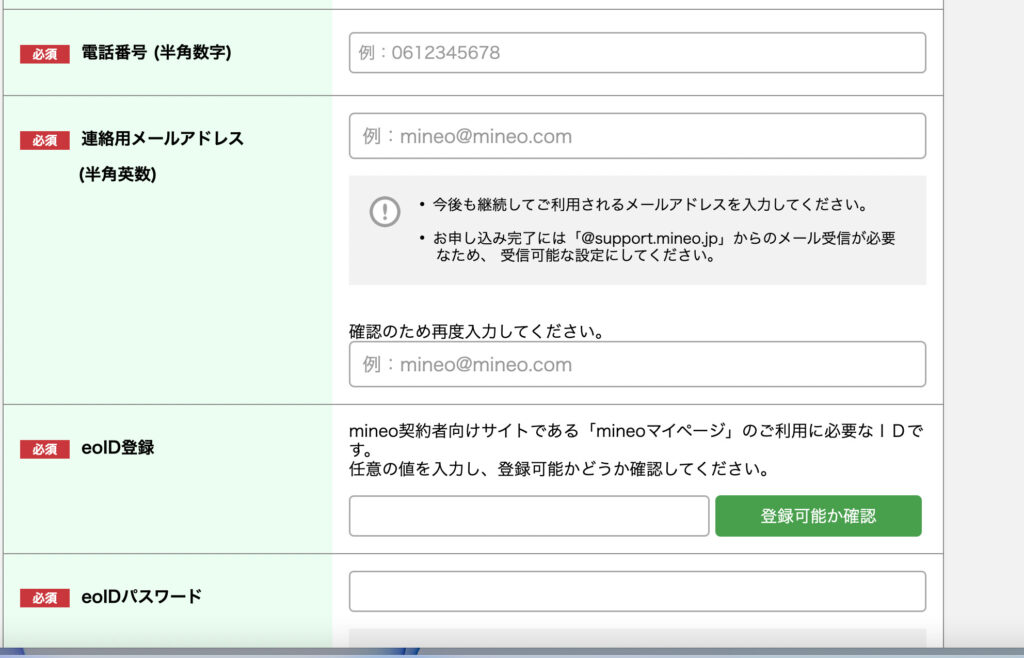Image resolution: width=1024 pixels, height=658 pixels.
Task: Click the text 任意の値を入力し、登録可能かどうか確認してください。
Action: pyautogui.click(x=560, y=469)
